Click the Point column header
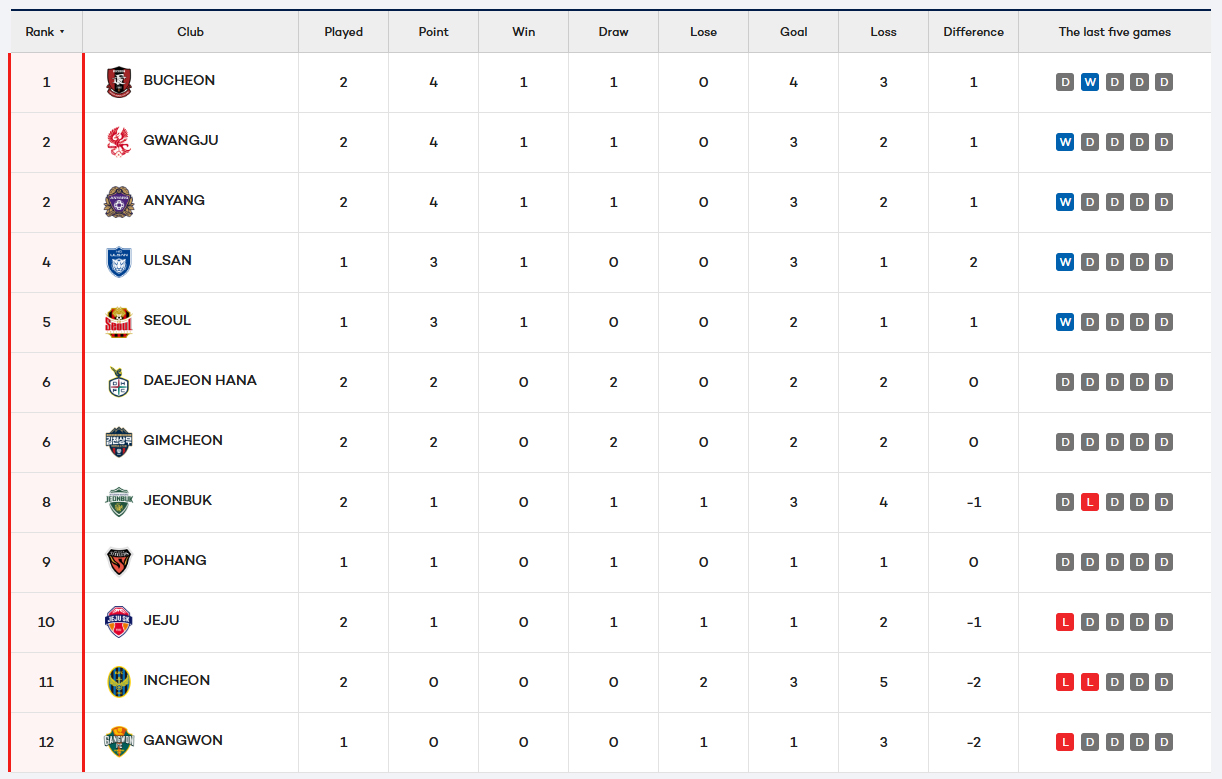This screenshot has height=779, width=1222. coord(433,32)
